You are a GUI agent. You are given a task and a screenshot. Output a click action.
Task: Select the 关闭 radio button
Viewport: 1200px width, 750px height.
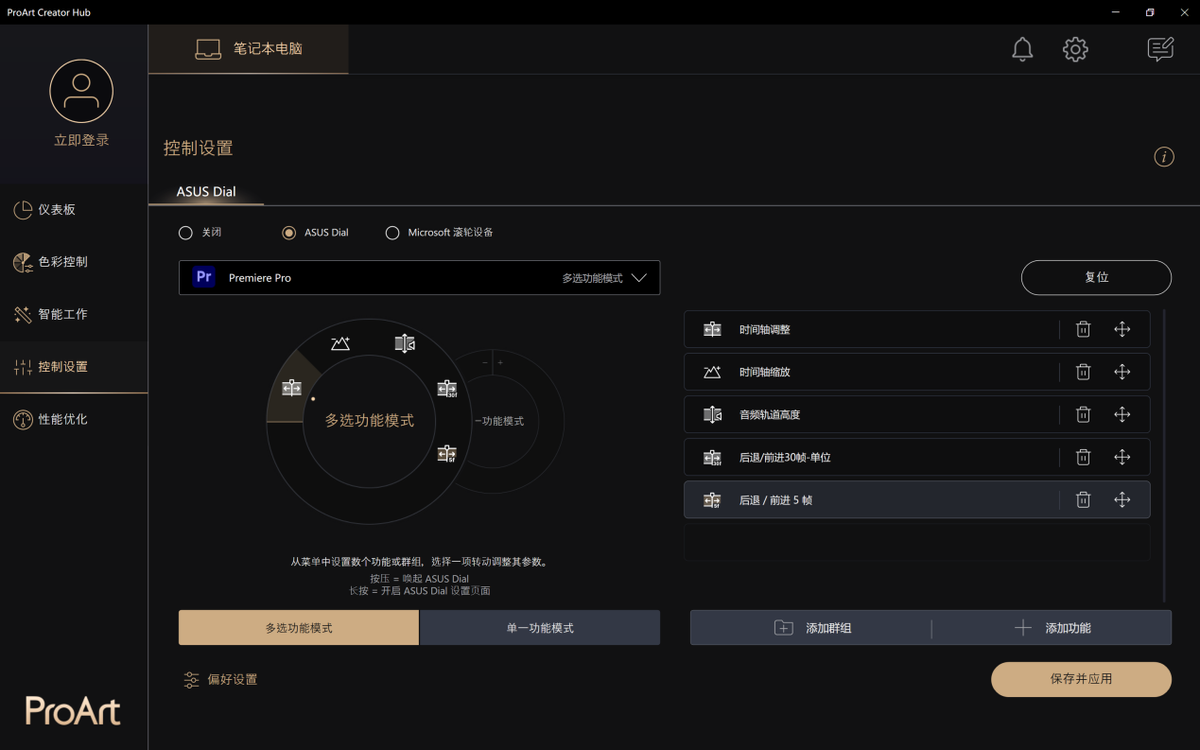[185, 232]
